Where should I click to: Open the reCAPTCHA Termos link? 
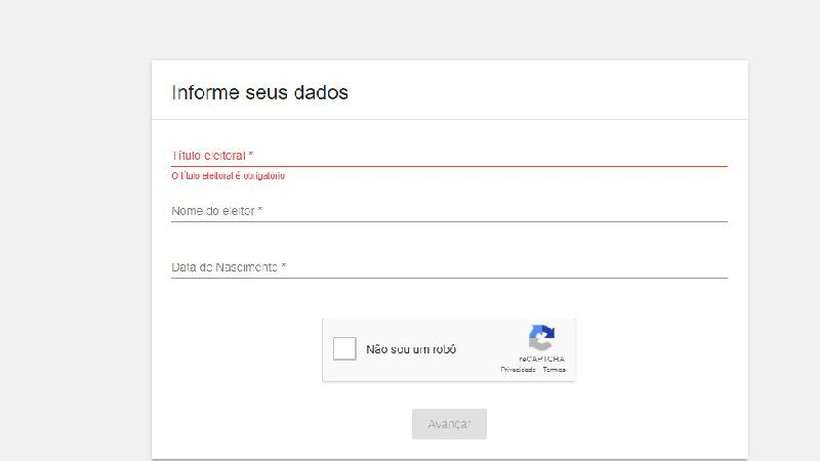(554, 370)
